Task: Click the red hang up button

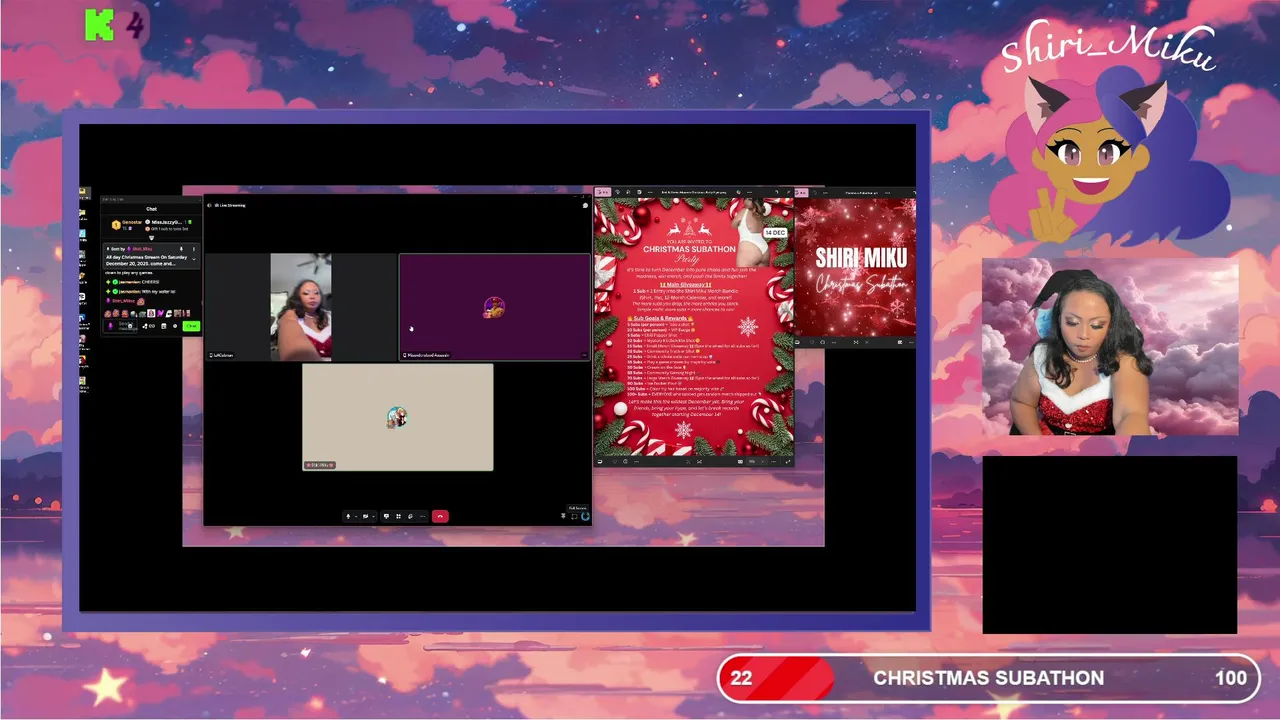Action: pyautogui.click(x=440, y=516)
